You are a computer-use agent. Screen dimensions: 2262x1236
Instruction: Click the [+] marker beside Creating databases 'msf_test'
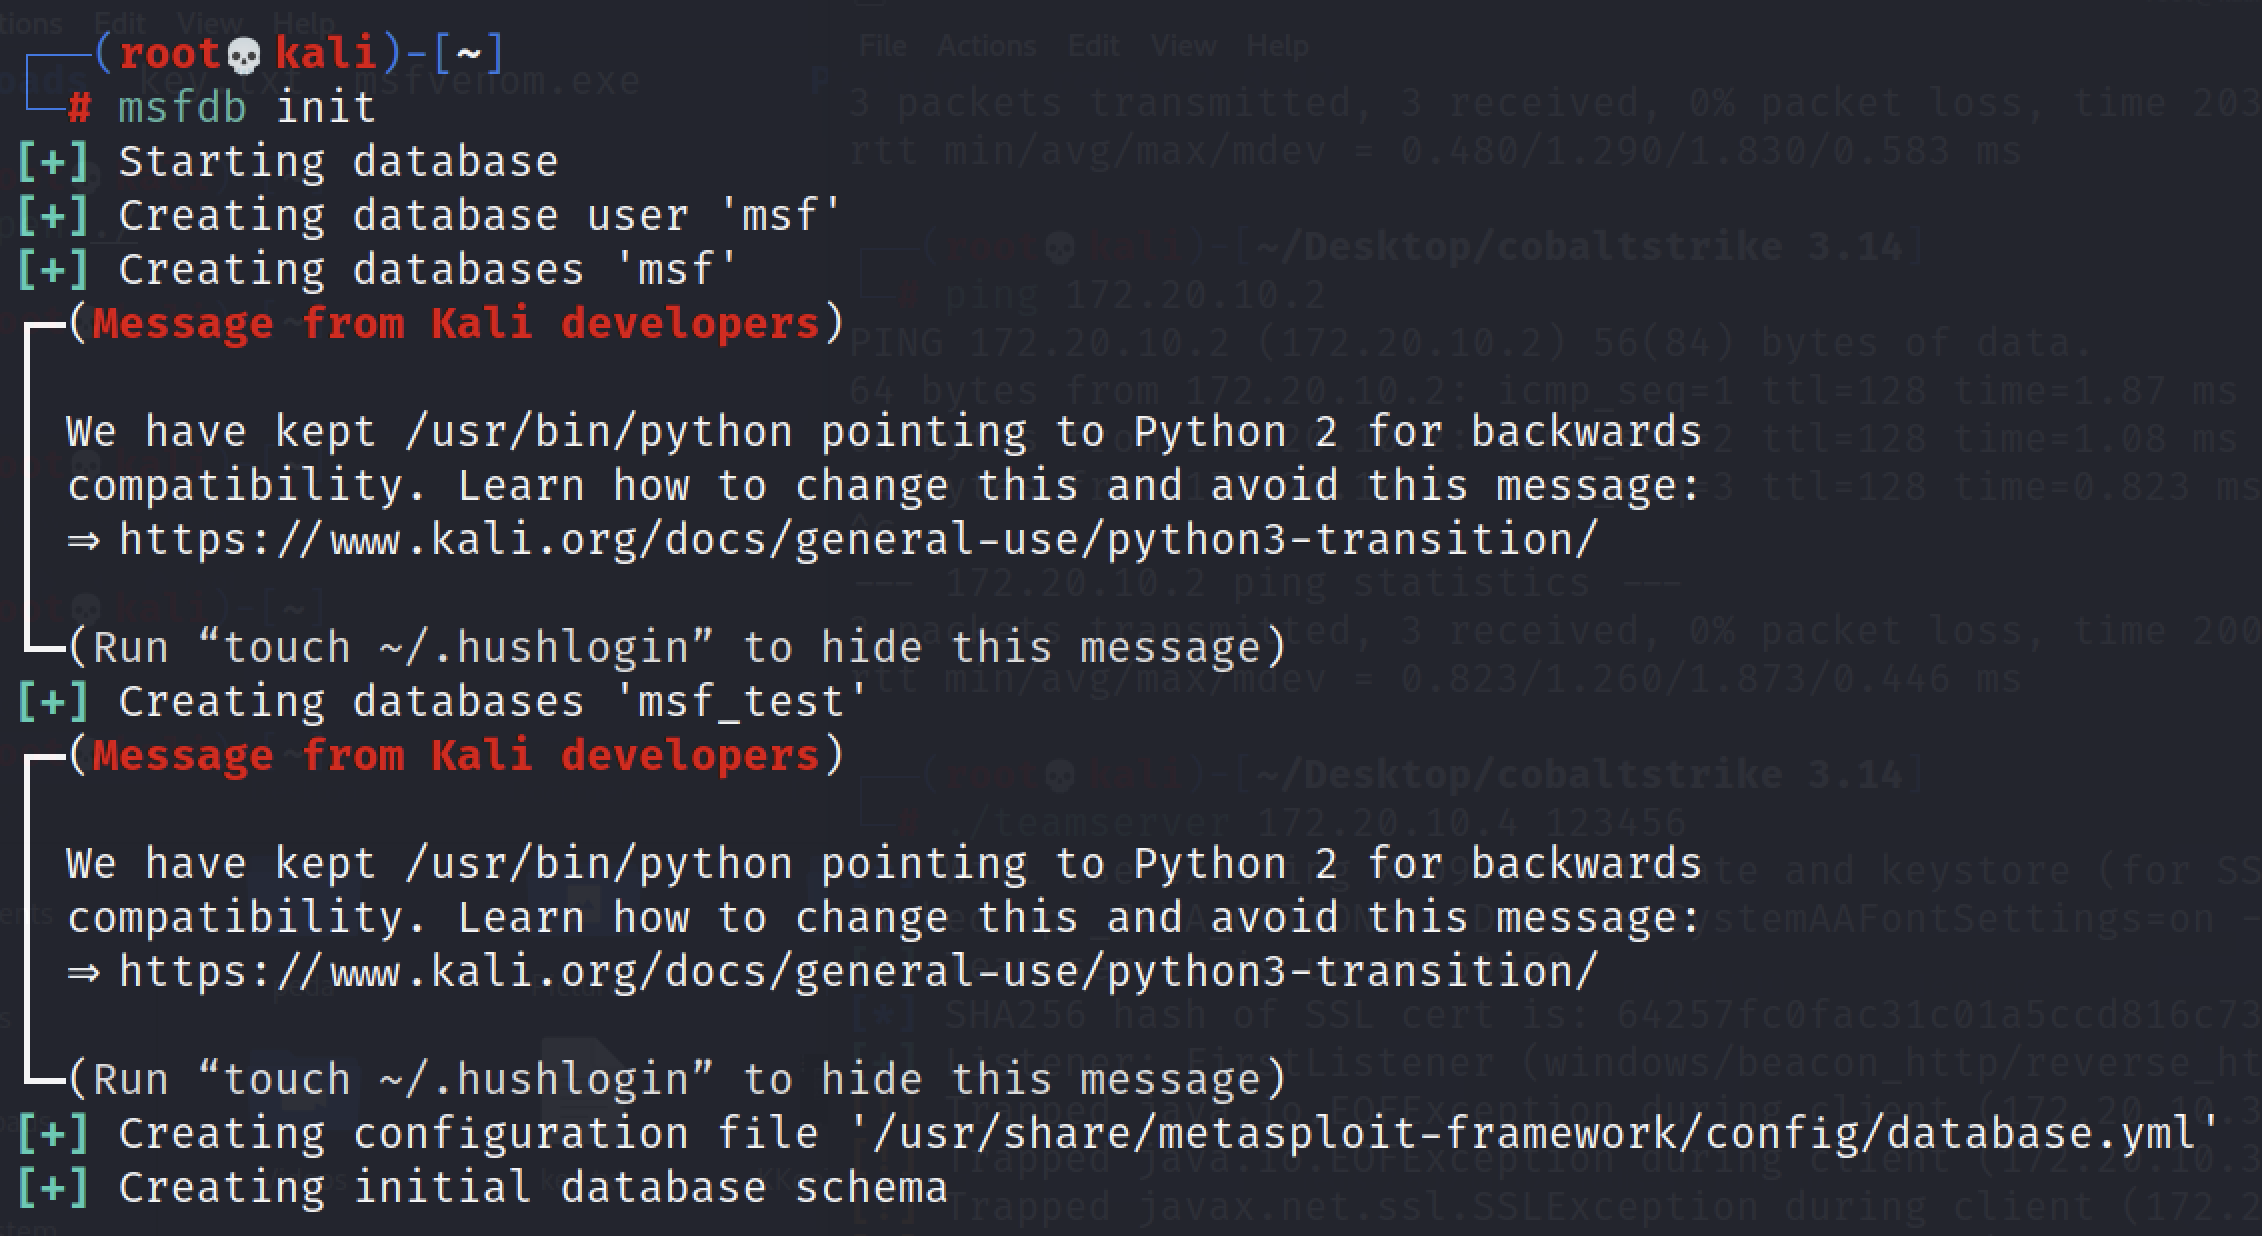tap(54, 701)
